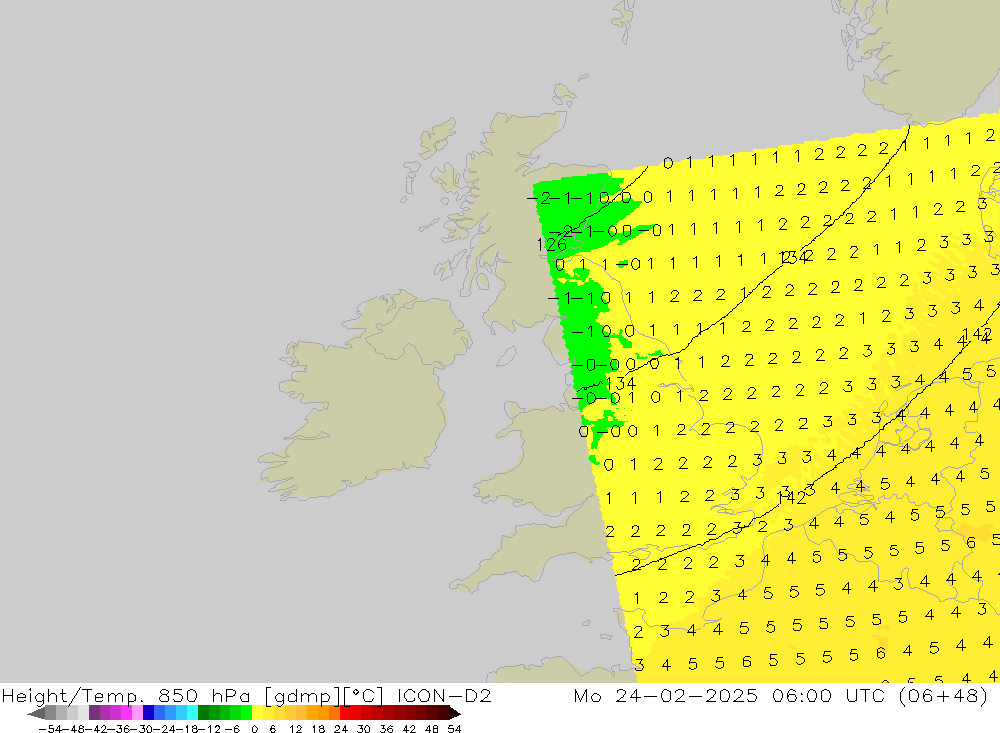Image resolution: width=1000 pixels, height=733 pixels.
Task: Click the legend tick label '36'
Action: click(386, 729)
